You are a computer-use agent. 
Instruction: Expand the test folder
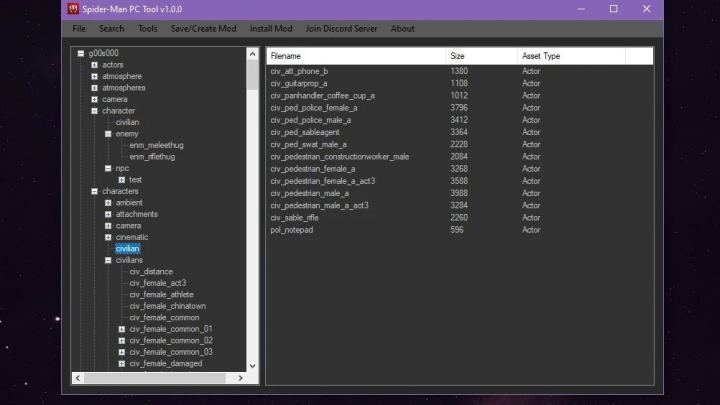tap(122, 180)
